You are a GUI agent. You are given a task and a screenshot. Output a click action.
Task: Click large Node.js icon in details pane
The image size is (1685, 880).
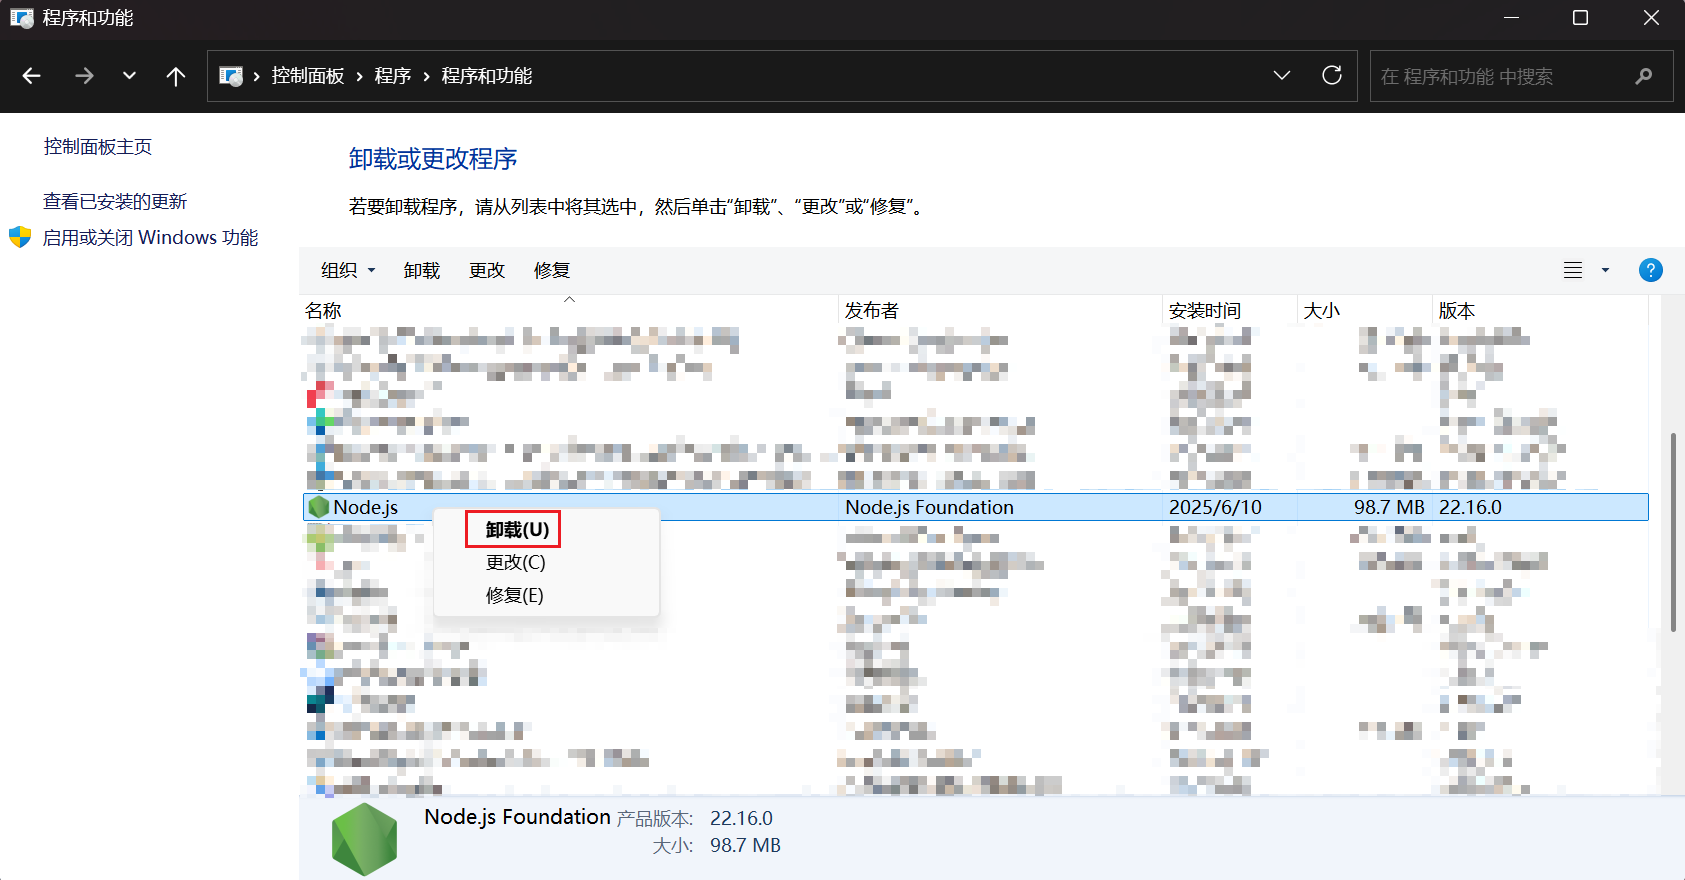click(365, 840)
